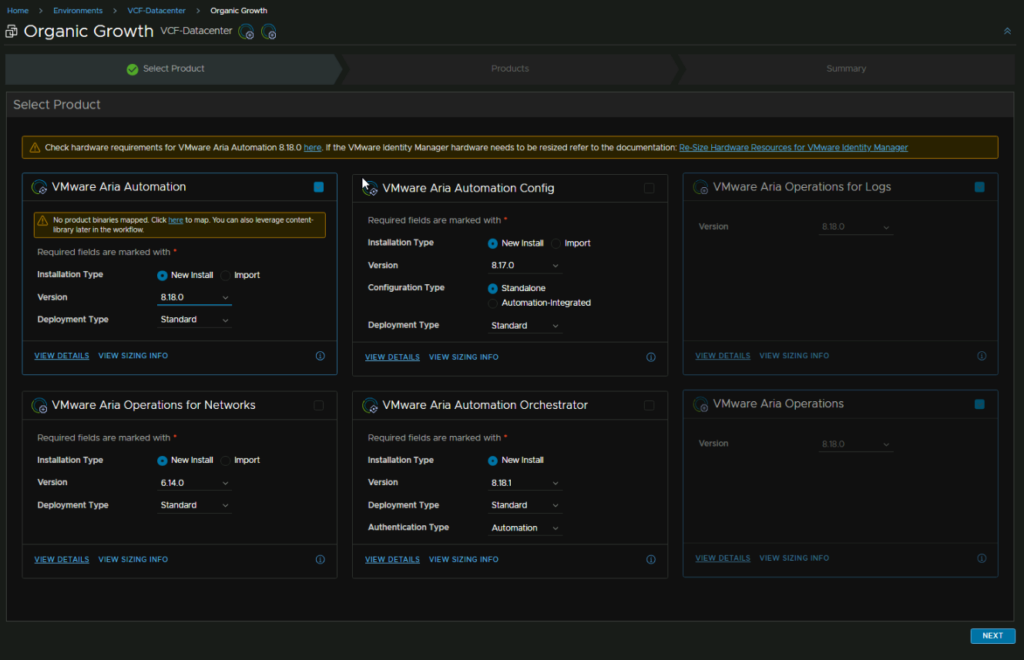Viewport: 1024px width, 660px height.
Task: Click 'here' link to map product binaries
Action: pyautogui.click(x=176, y=220)
